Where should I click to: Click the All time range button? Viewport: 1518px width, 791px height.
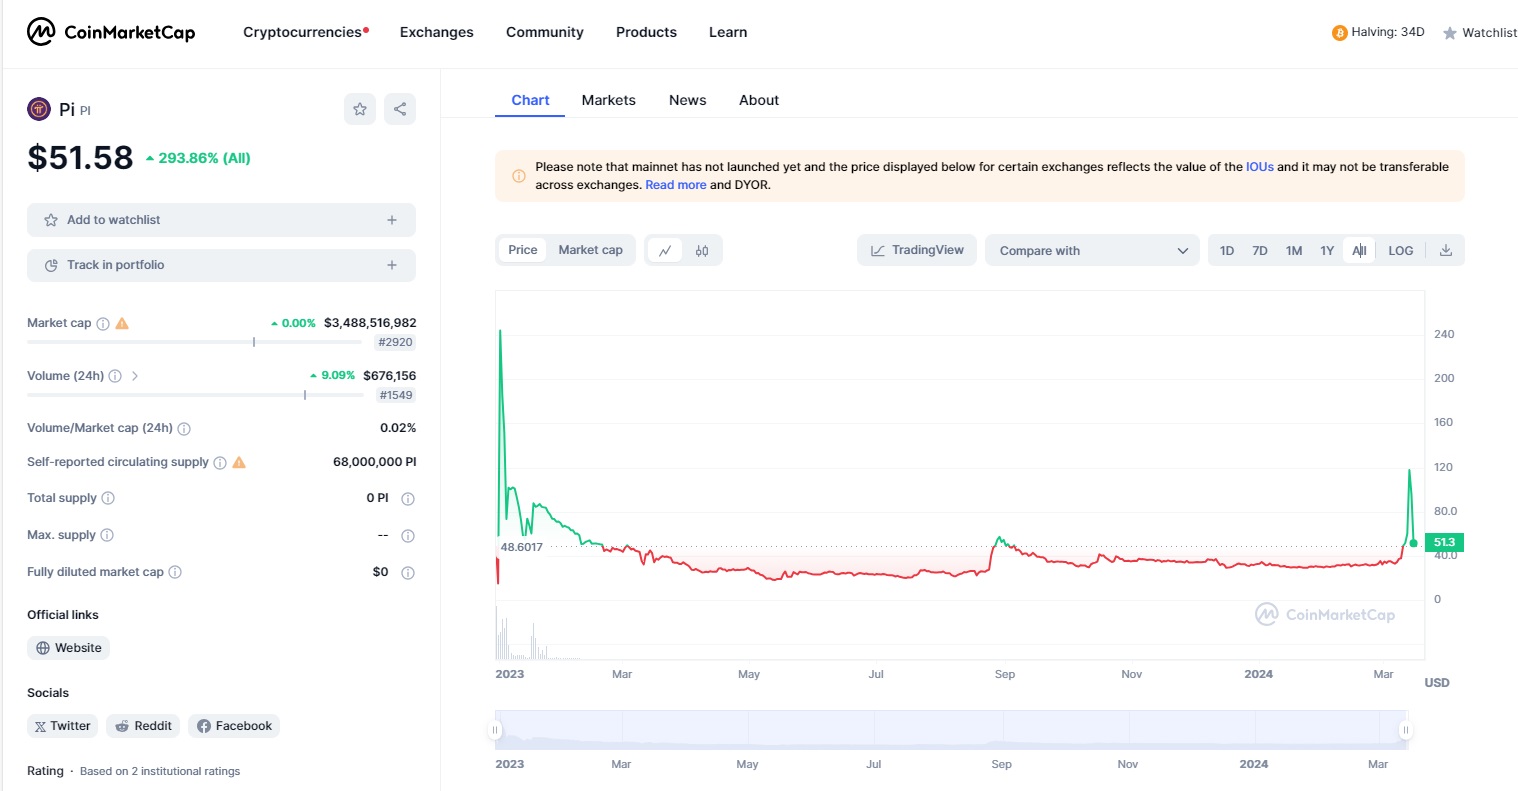click(1359, 250)
